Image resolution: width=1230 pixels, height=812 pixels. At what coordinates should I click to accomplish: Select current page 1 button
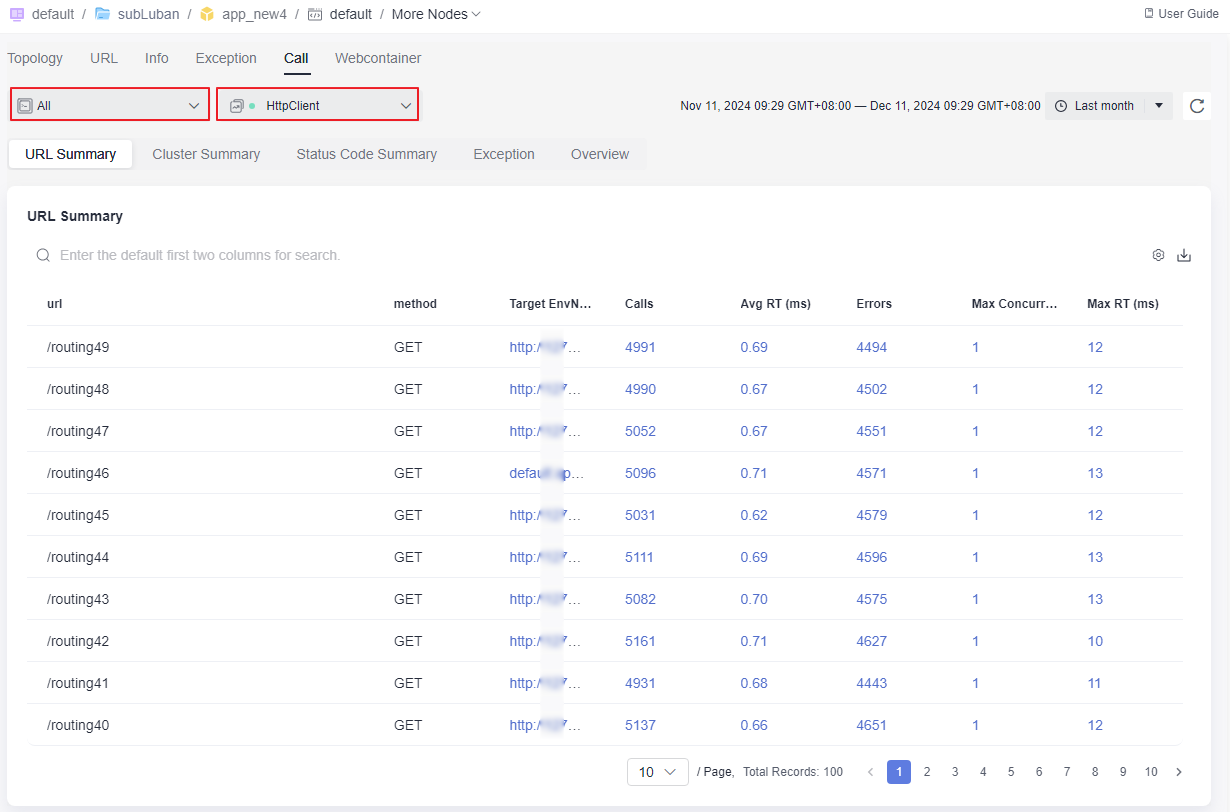pyautogui.click(x=899, y=772)
